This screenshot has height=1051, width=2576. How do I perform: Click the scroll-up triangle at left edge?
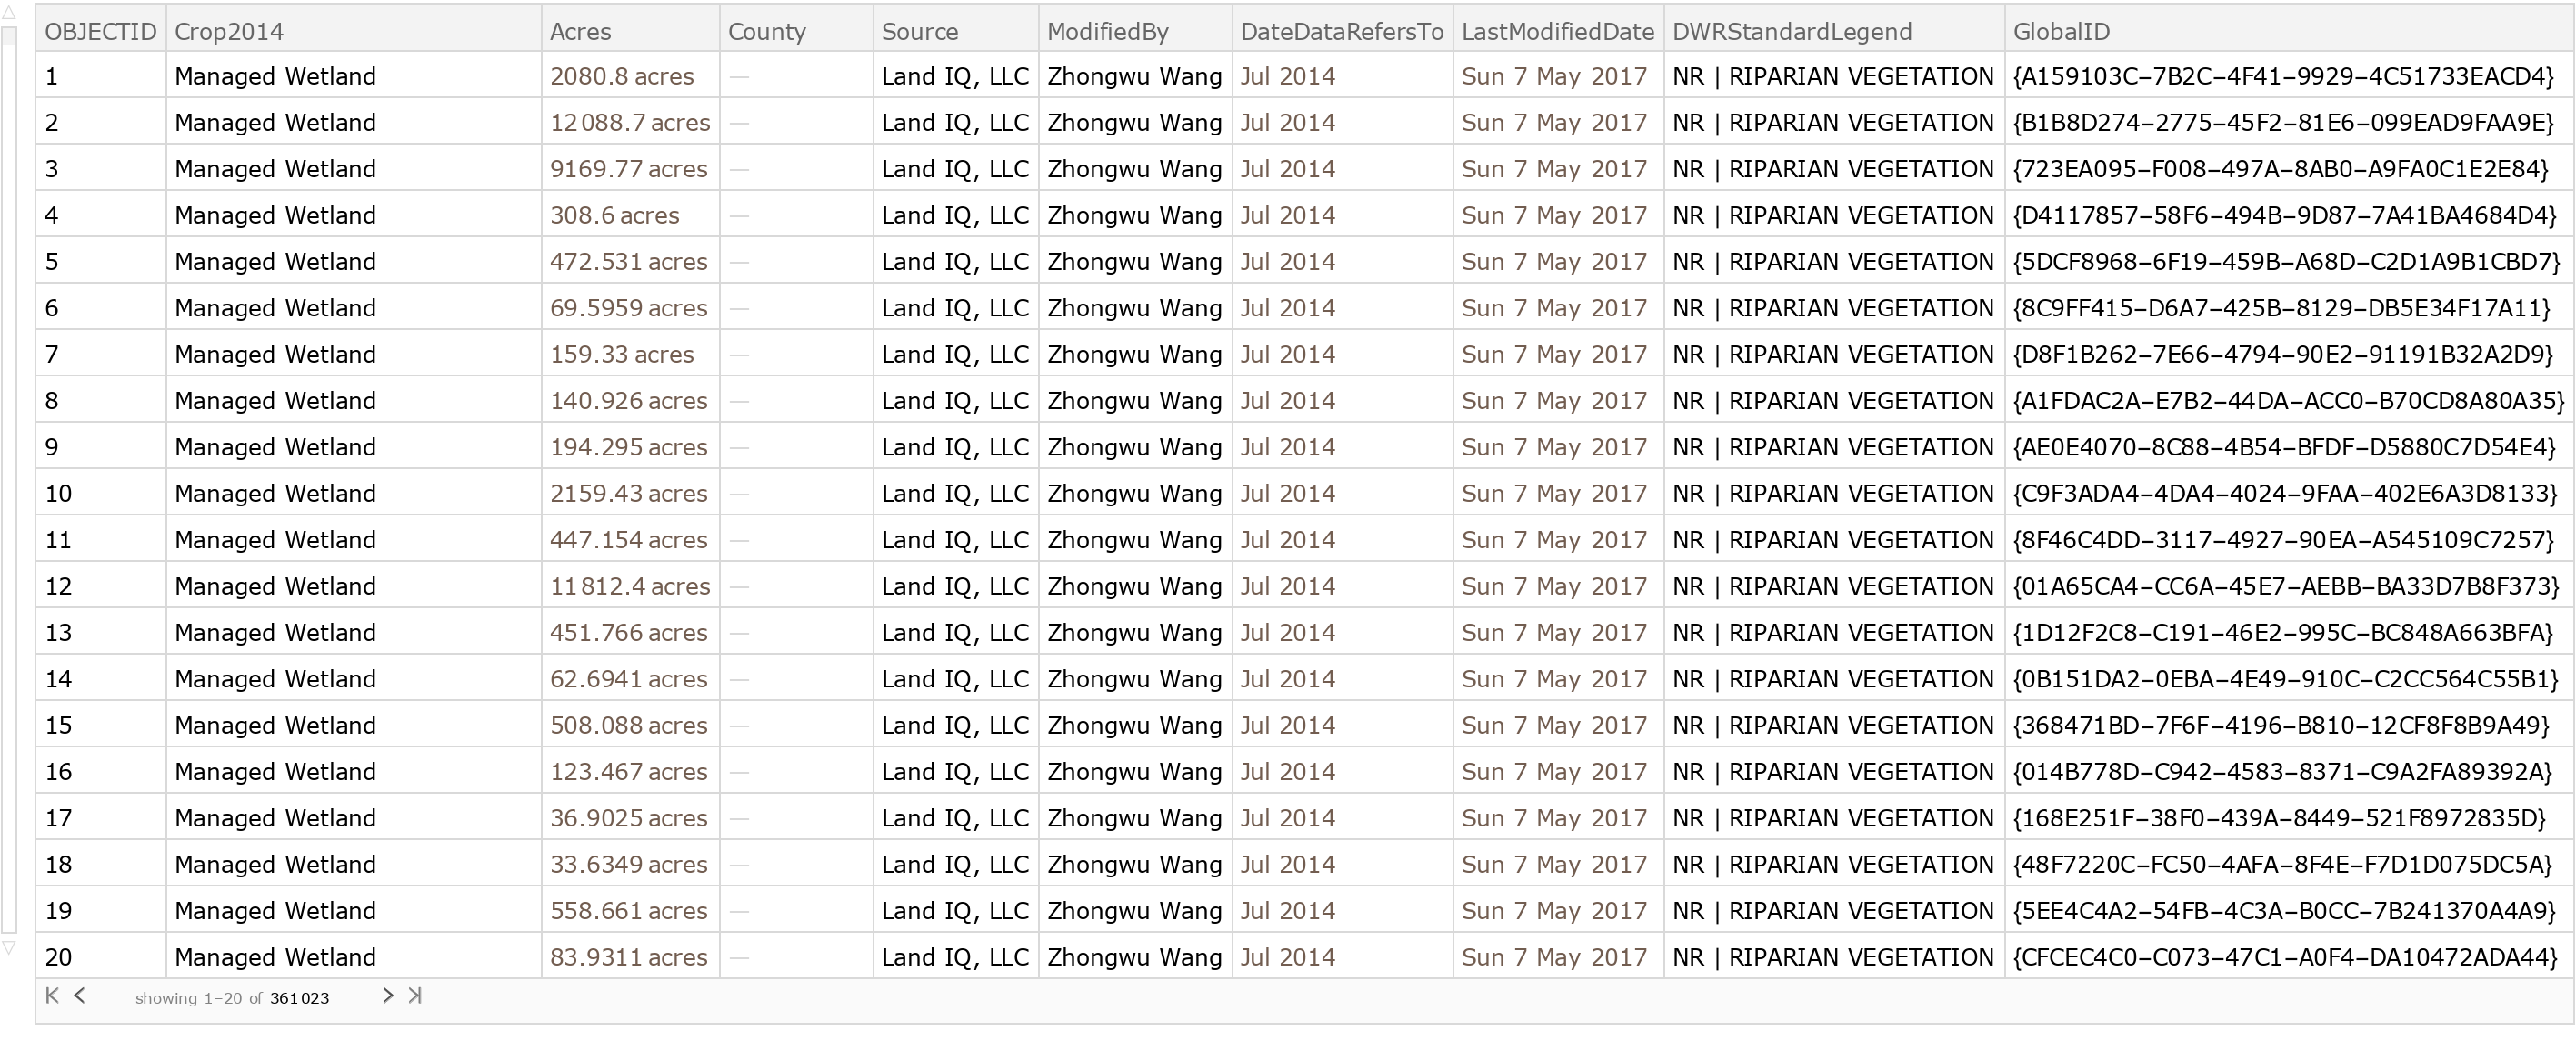[8, 13]
